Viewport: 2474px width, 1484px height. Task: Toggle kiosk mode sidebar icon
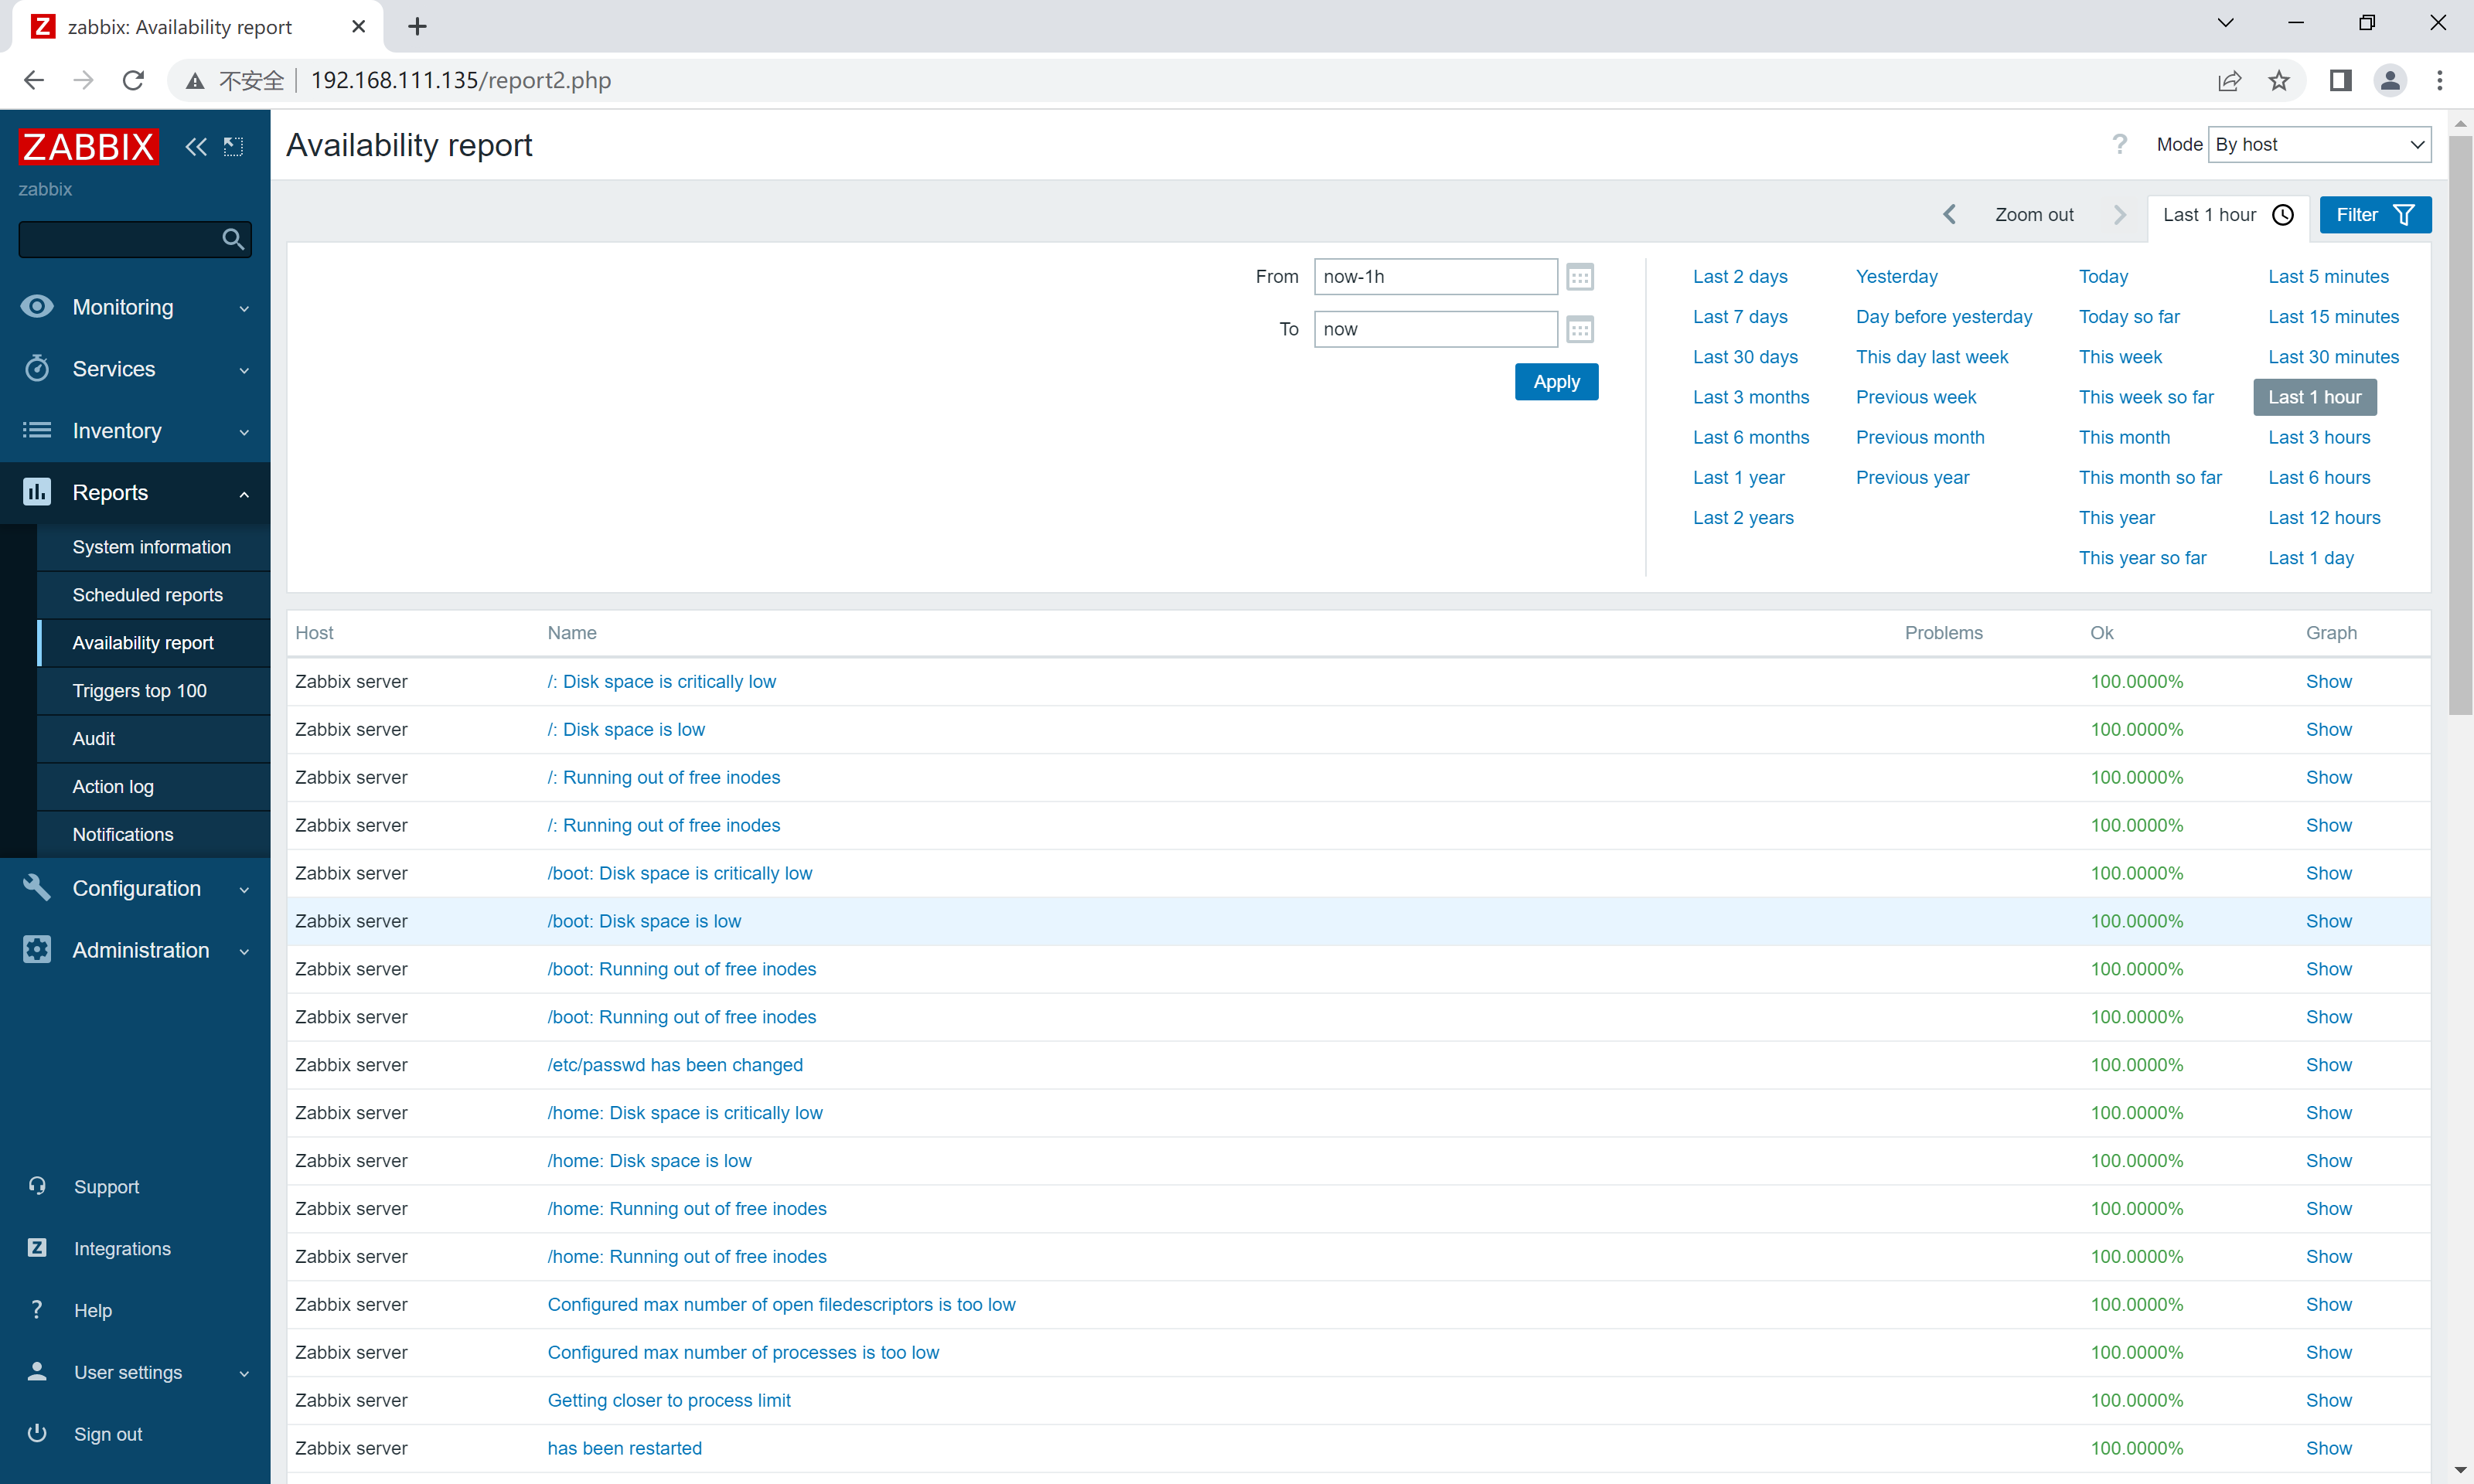(x=233, y=147)
